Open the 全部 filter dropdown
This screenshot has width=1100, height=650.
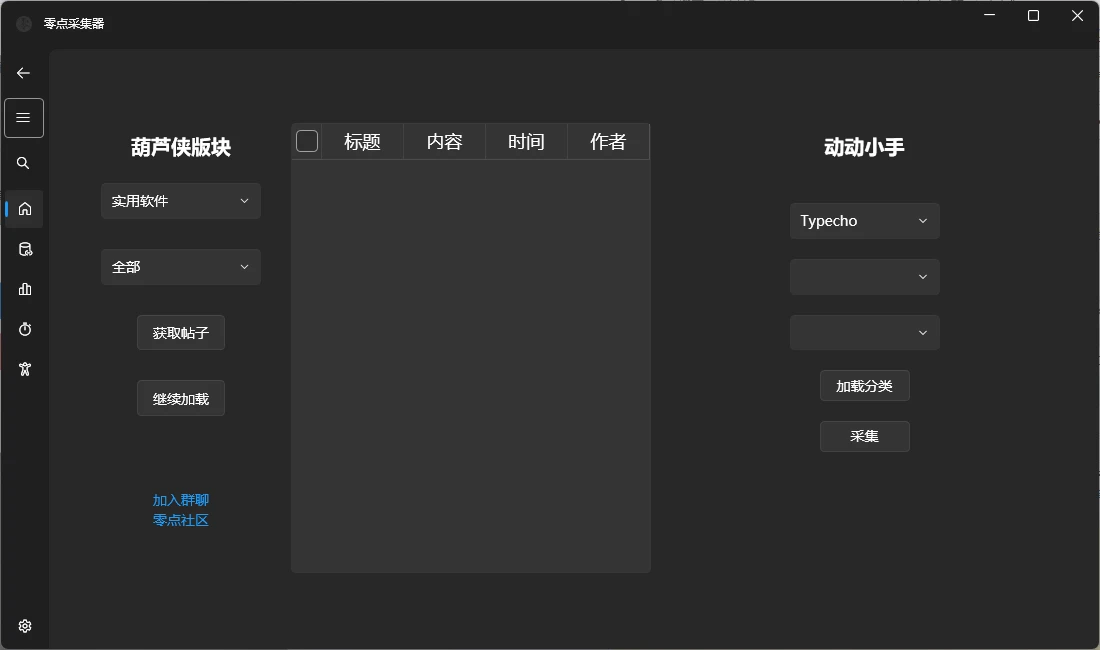[x=181, y=267]
